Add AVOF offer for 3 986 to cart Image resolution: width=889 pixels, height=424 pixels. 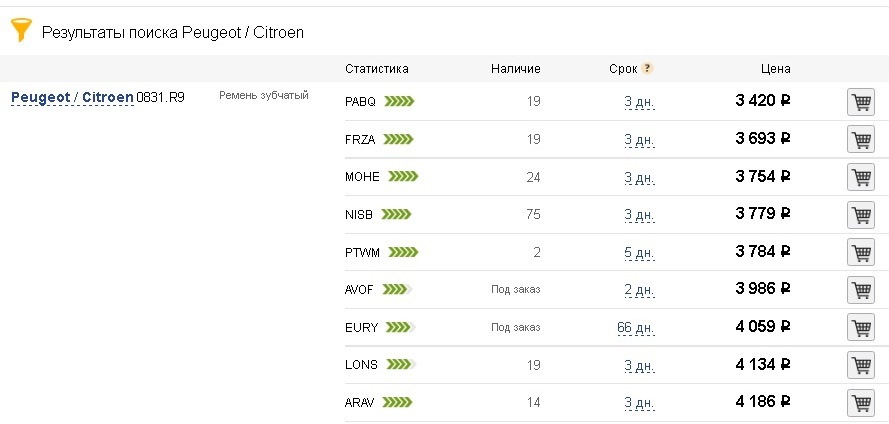point(861,290)
